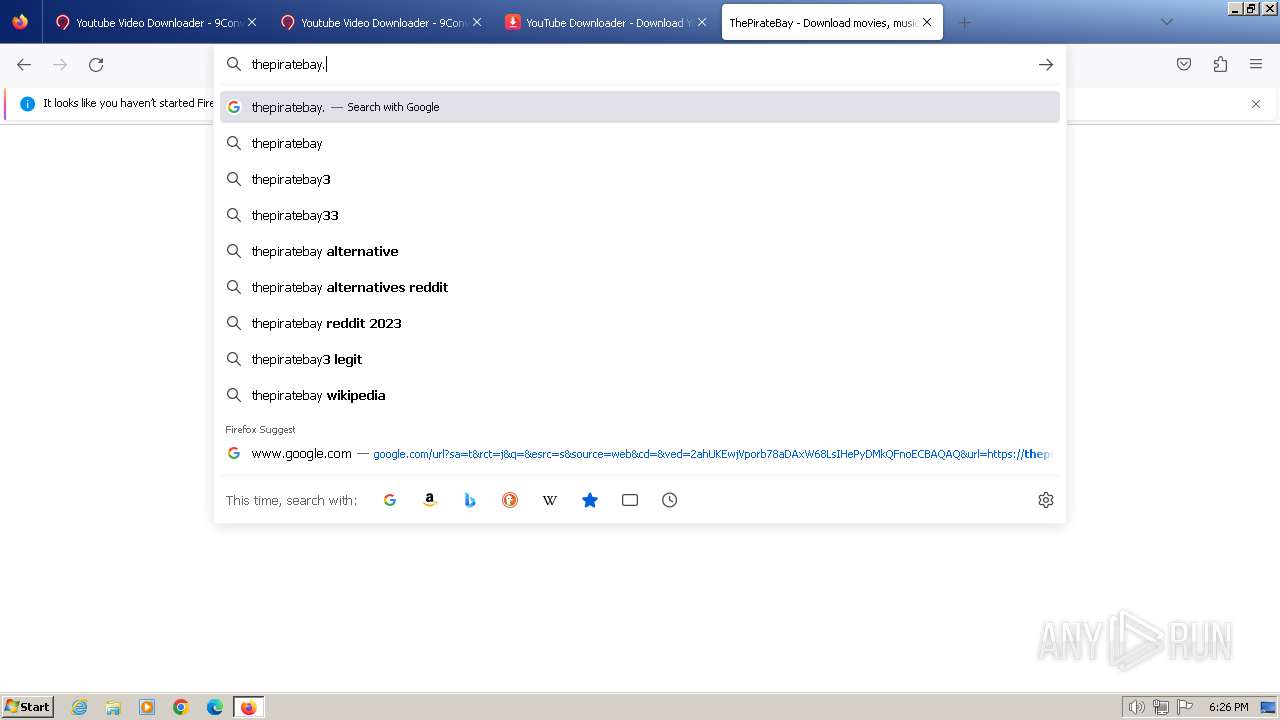
Task: Click the 6:26 PM system clock
Action: (1229, 707)
